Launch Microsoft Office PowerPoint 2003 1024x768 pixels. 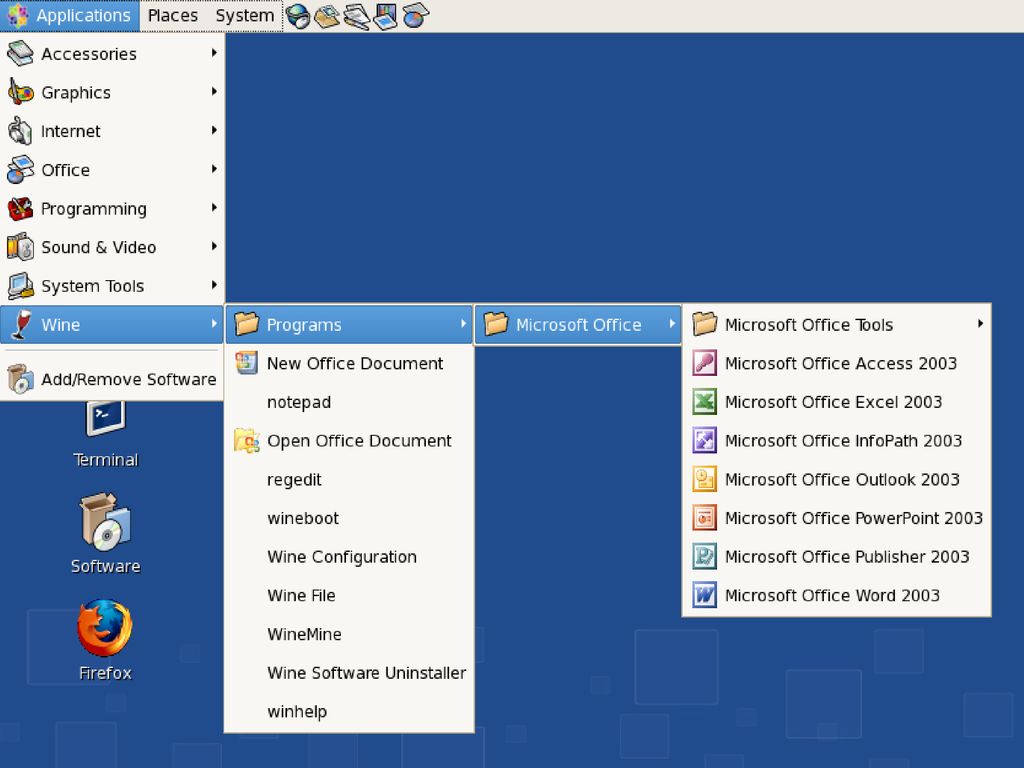(x=836, y=518)
